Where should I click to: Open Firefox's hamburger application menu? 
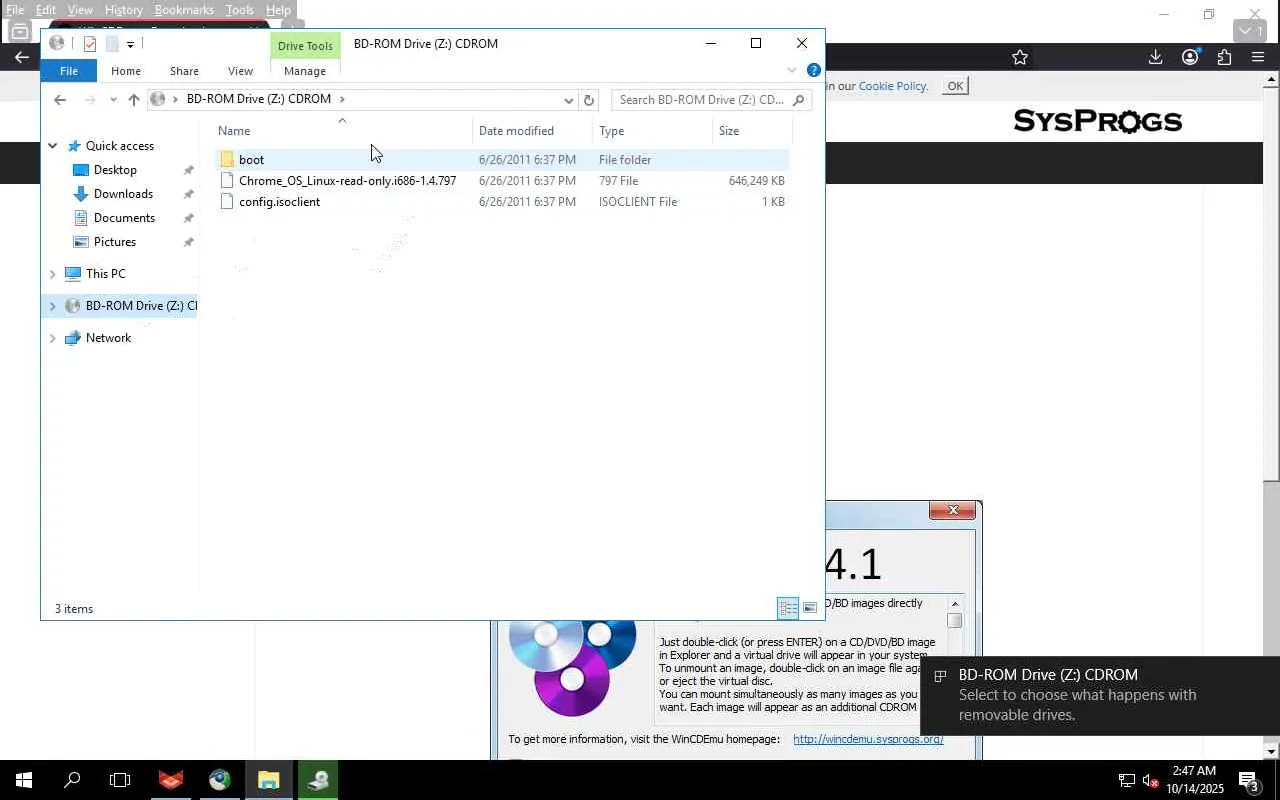[x=1258, y=57]
